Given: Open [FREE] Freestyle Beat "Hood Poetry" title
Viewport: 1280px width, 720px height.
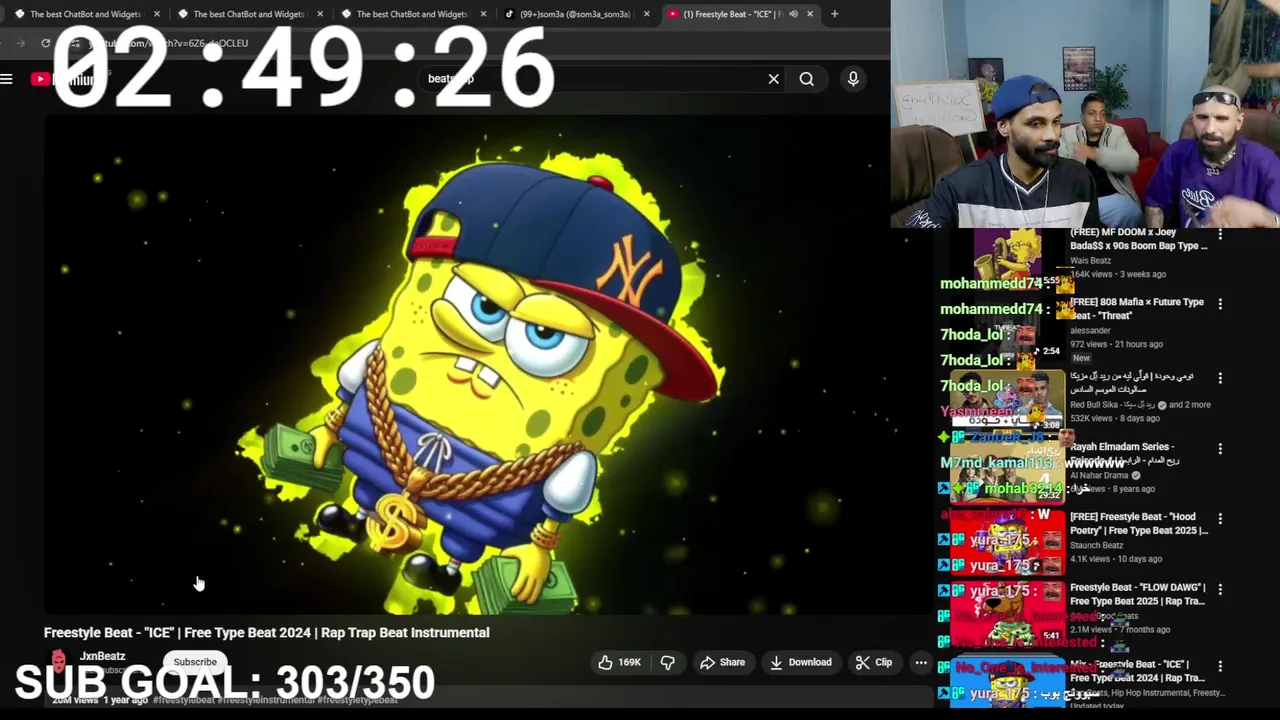Looking at the screenshot, I should click(x=1138, y=524).
